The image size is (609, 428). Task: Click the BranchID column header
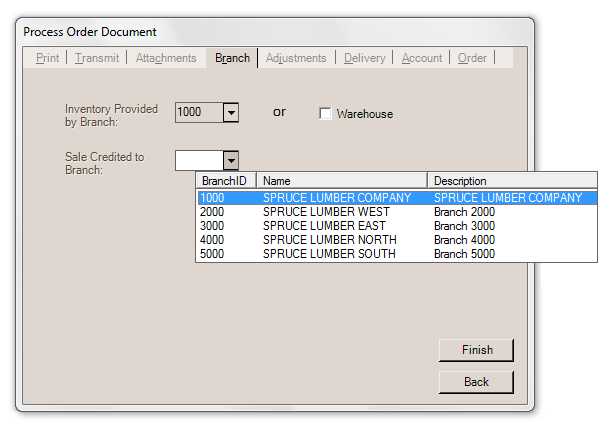[226, 181]
